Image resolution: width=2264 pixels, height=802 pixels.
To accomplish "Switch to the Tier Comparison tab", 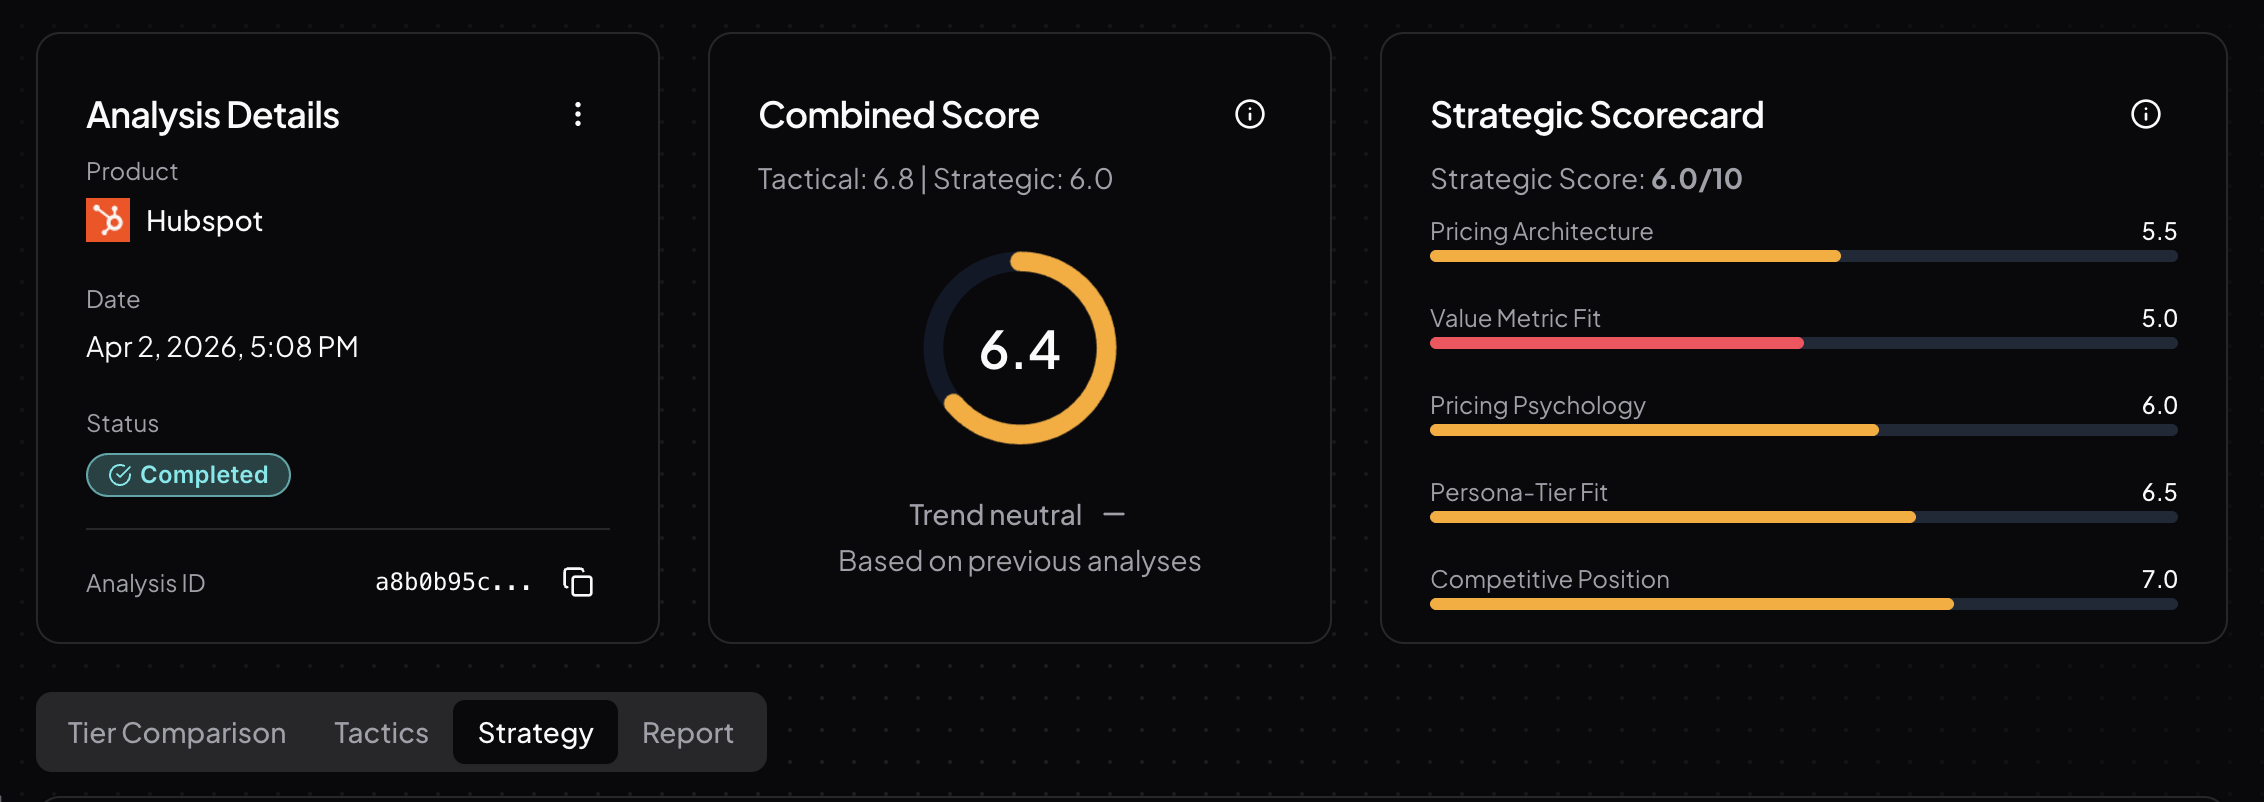I will [x=176, y=732].
